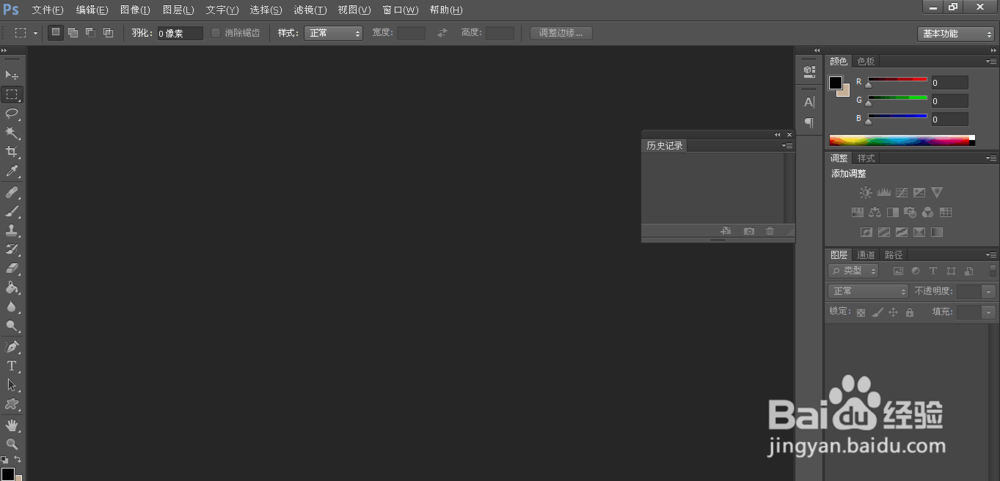Check the 消除锯齿 anti-alias checkbox
The width and height of the screenshot is (1000, 481).
(216, 33)
